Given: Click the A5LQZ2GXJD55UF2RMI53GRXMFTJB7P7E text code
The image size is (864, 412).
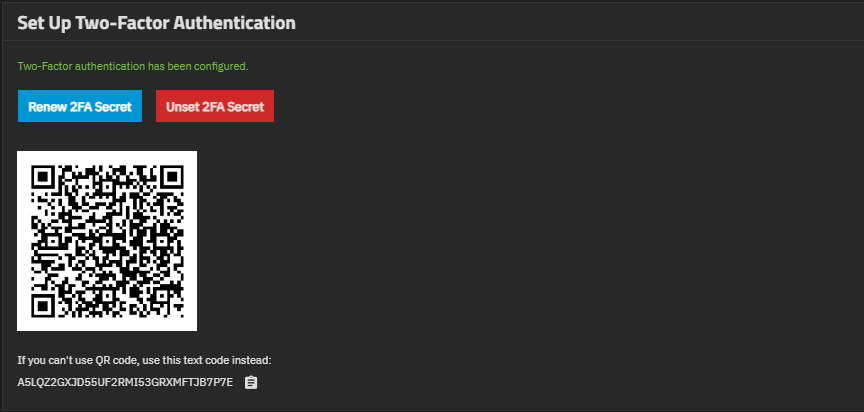Looking at the screenshot, I should click(x=125, y=382).
